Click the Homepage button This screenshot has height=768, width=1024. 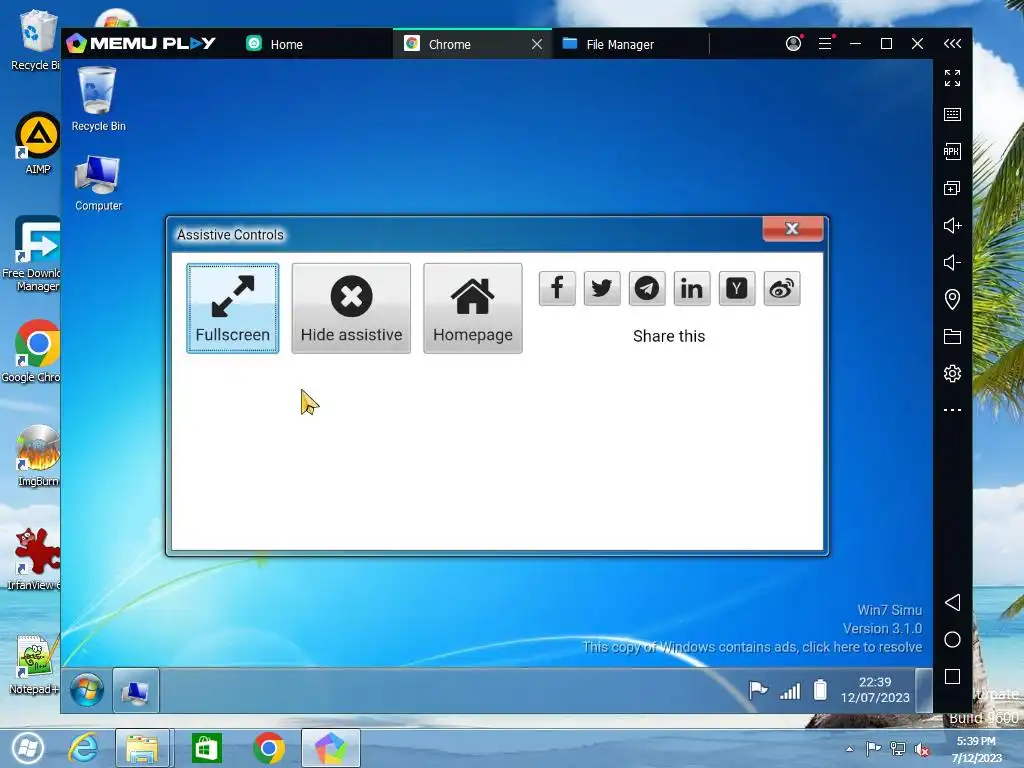pyautogui.click(x=473, y=308)
